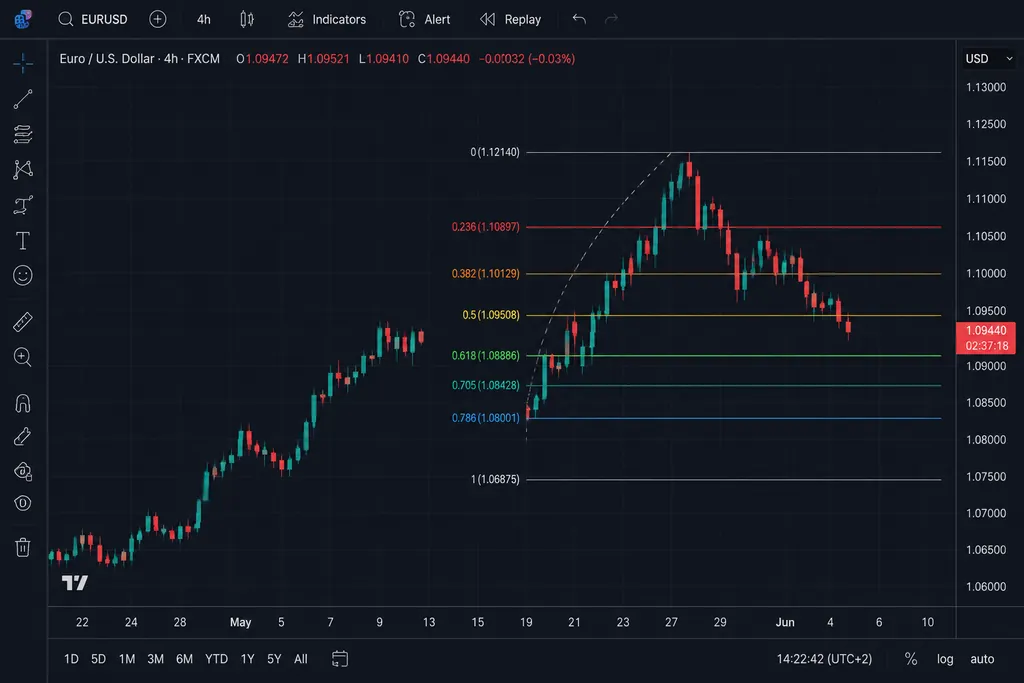1024x683 pixels.
Task: Select the pattern drawing tool
Action: pyautogui.click(x=23, y=170)
